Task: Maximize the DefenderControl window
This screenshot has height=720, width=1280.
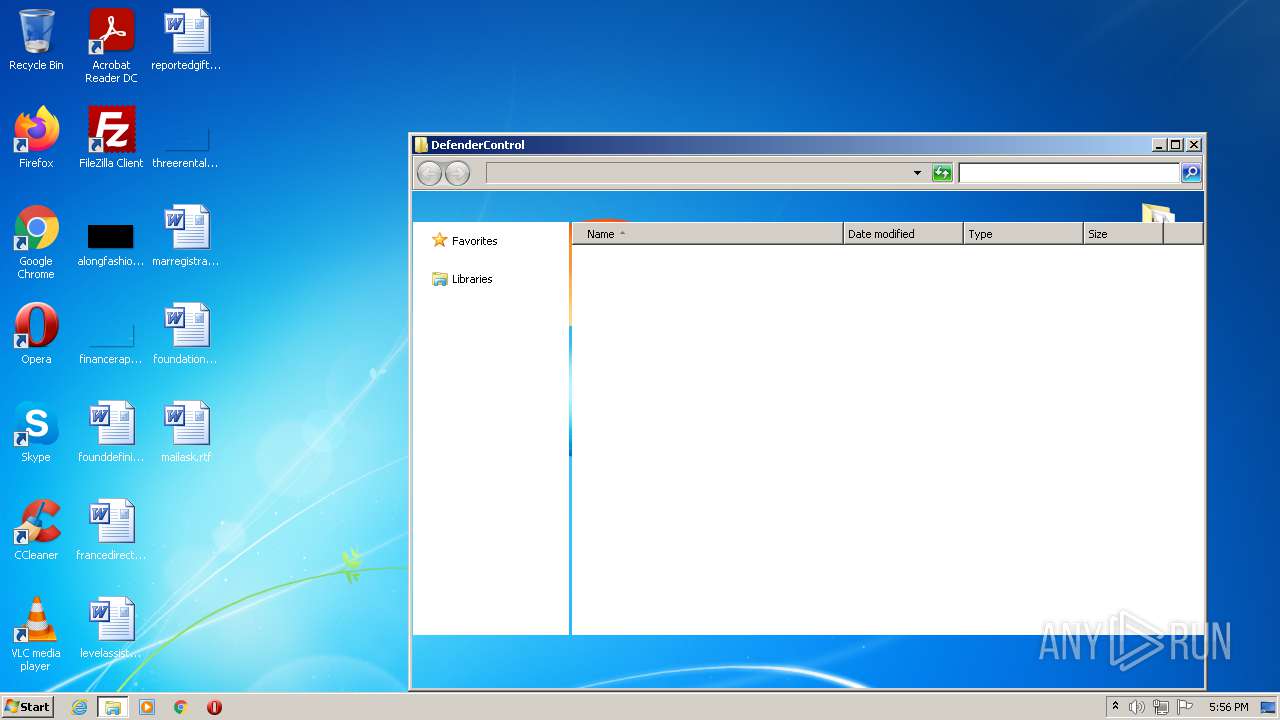Action: 1176,145
